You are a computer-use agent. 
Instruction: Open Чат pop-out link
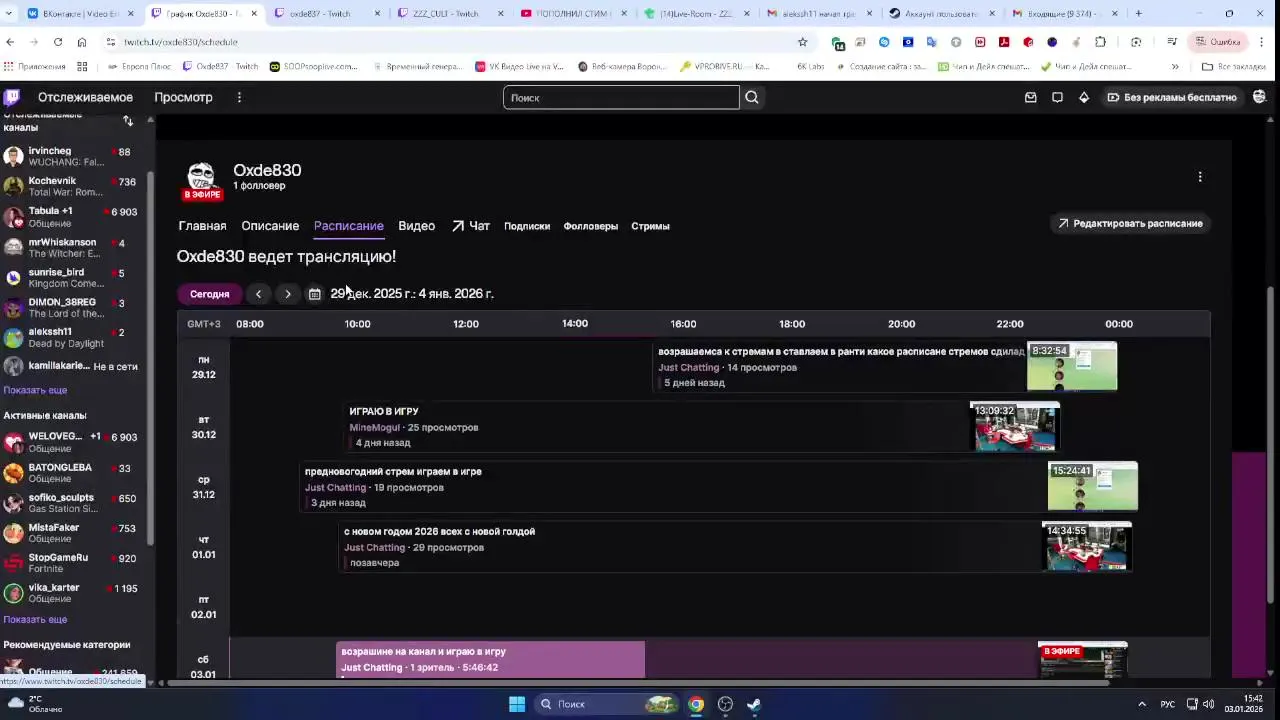(x=471, y=226)
